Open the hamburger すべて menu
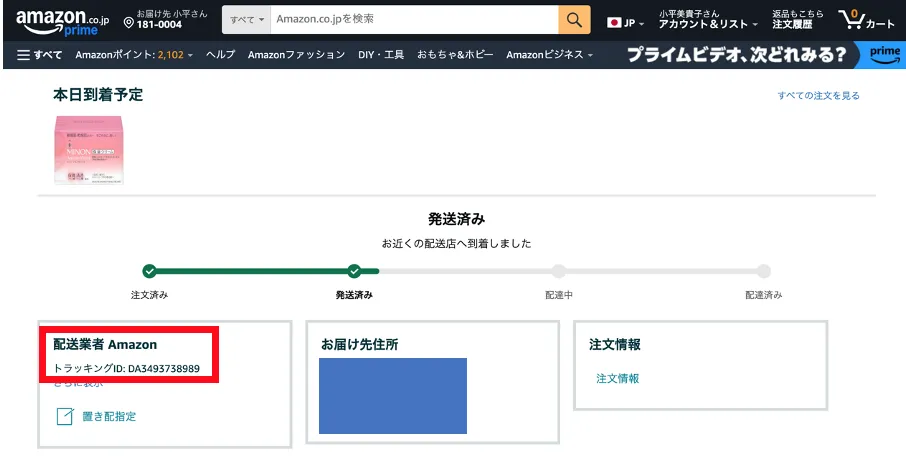The width and height of the screenshot is (906, 473). 39,55
